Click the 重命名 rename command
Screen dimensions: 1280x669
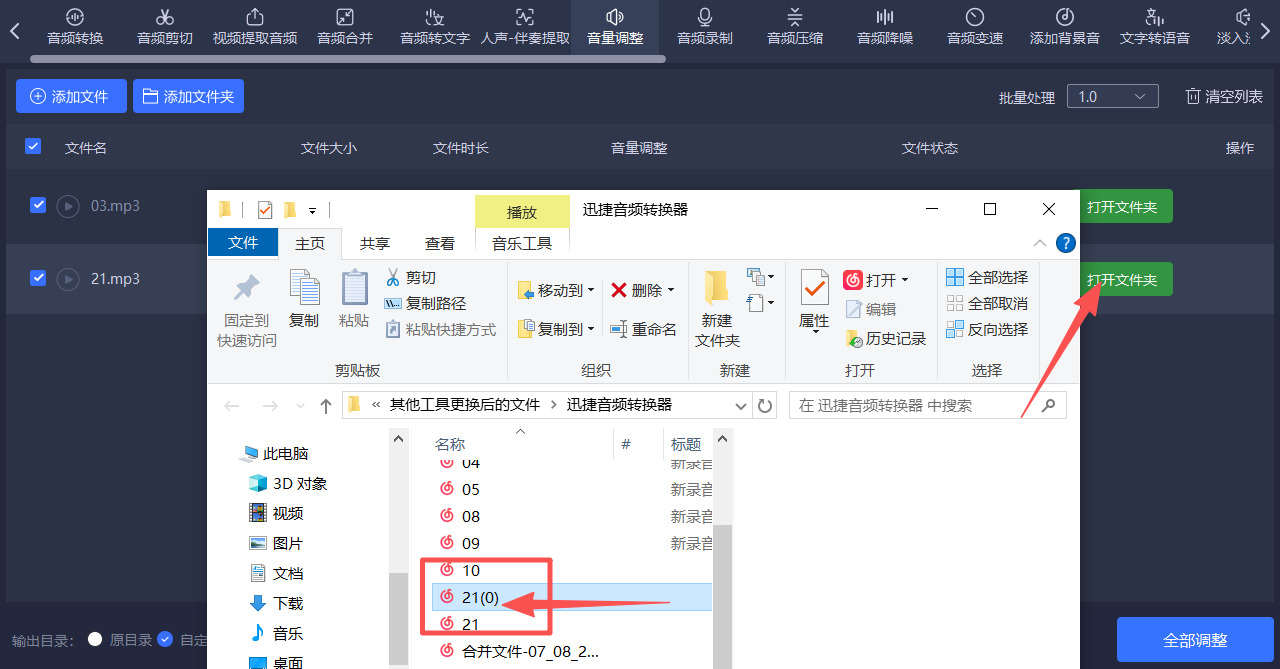pyautogui.click(x=642, y=328)
